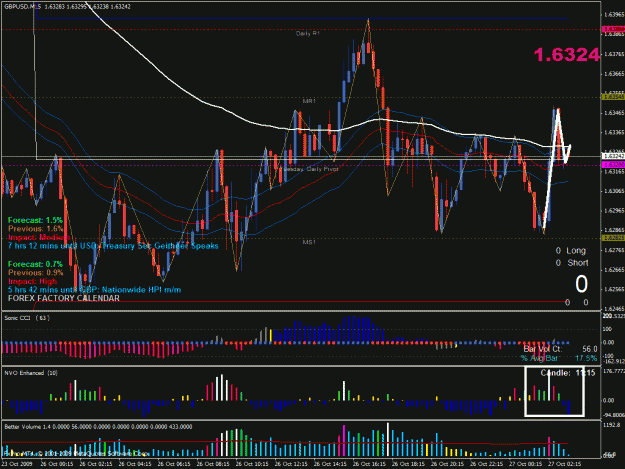Click the 1.63165 price scale value
The height and width of the screenshot is (469, 625).
point(614,172)
